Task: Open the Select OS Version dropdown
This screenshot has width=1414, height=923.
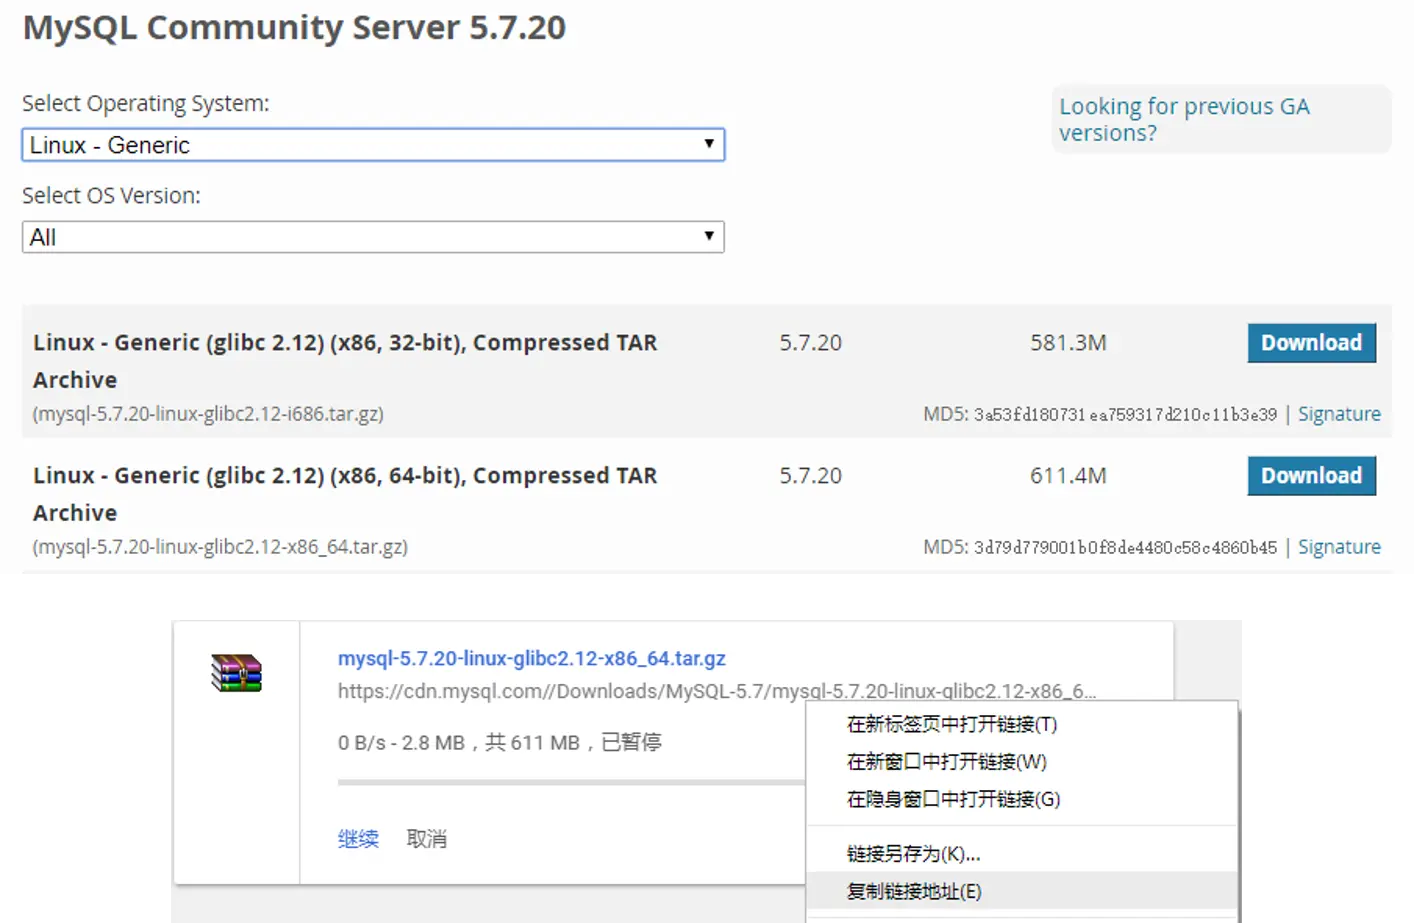Action: (x=373, y=237)
